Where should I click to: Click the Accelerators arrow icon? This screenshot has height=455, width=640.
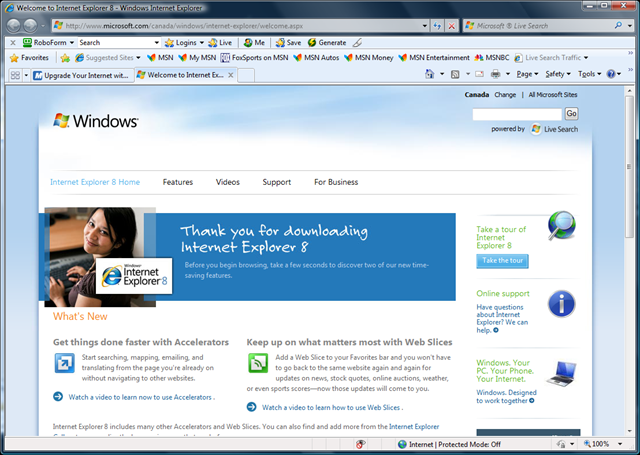click(x=64, y=363)
